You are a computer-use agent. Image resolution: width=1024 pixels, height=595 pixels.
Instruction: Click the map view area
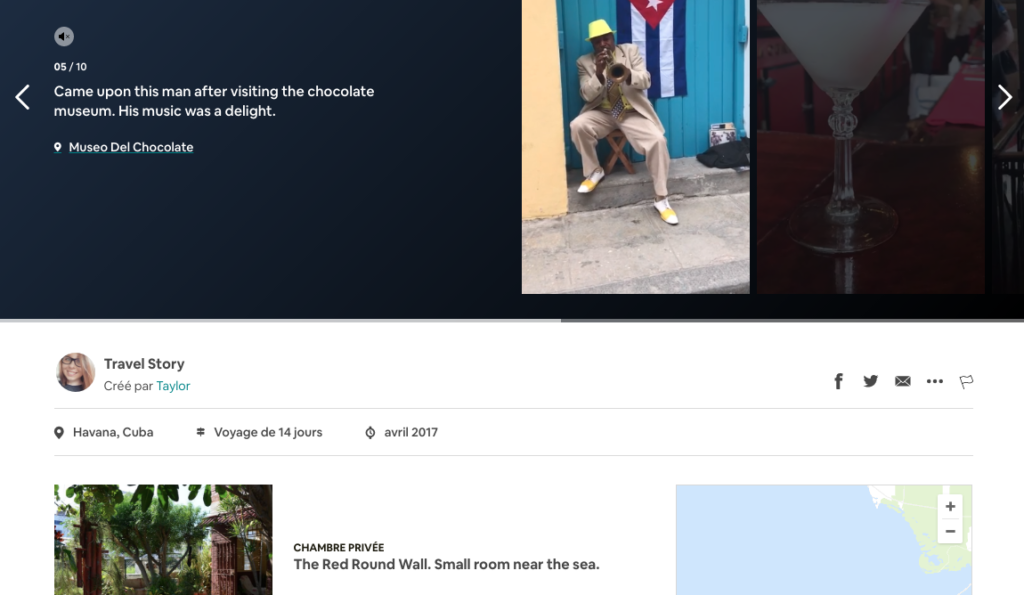click(x=824, y=539)
